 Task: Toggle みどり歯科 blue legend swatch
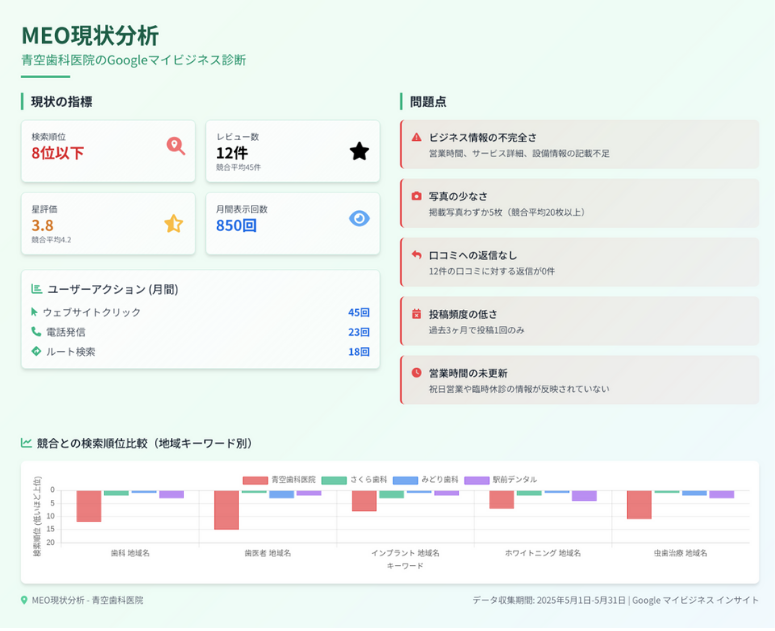point(405,480)
